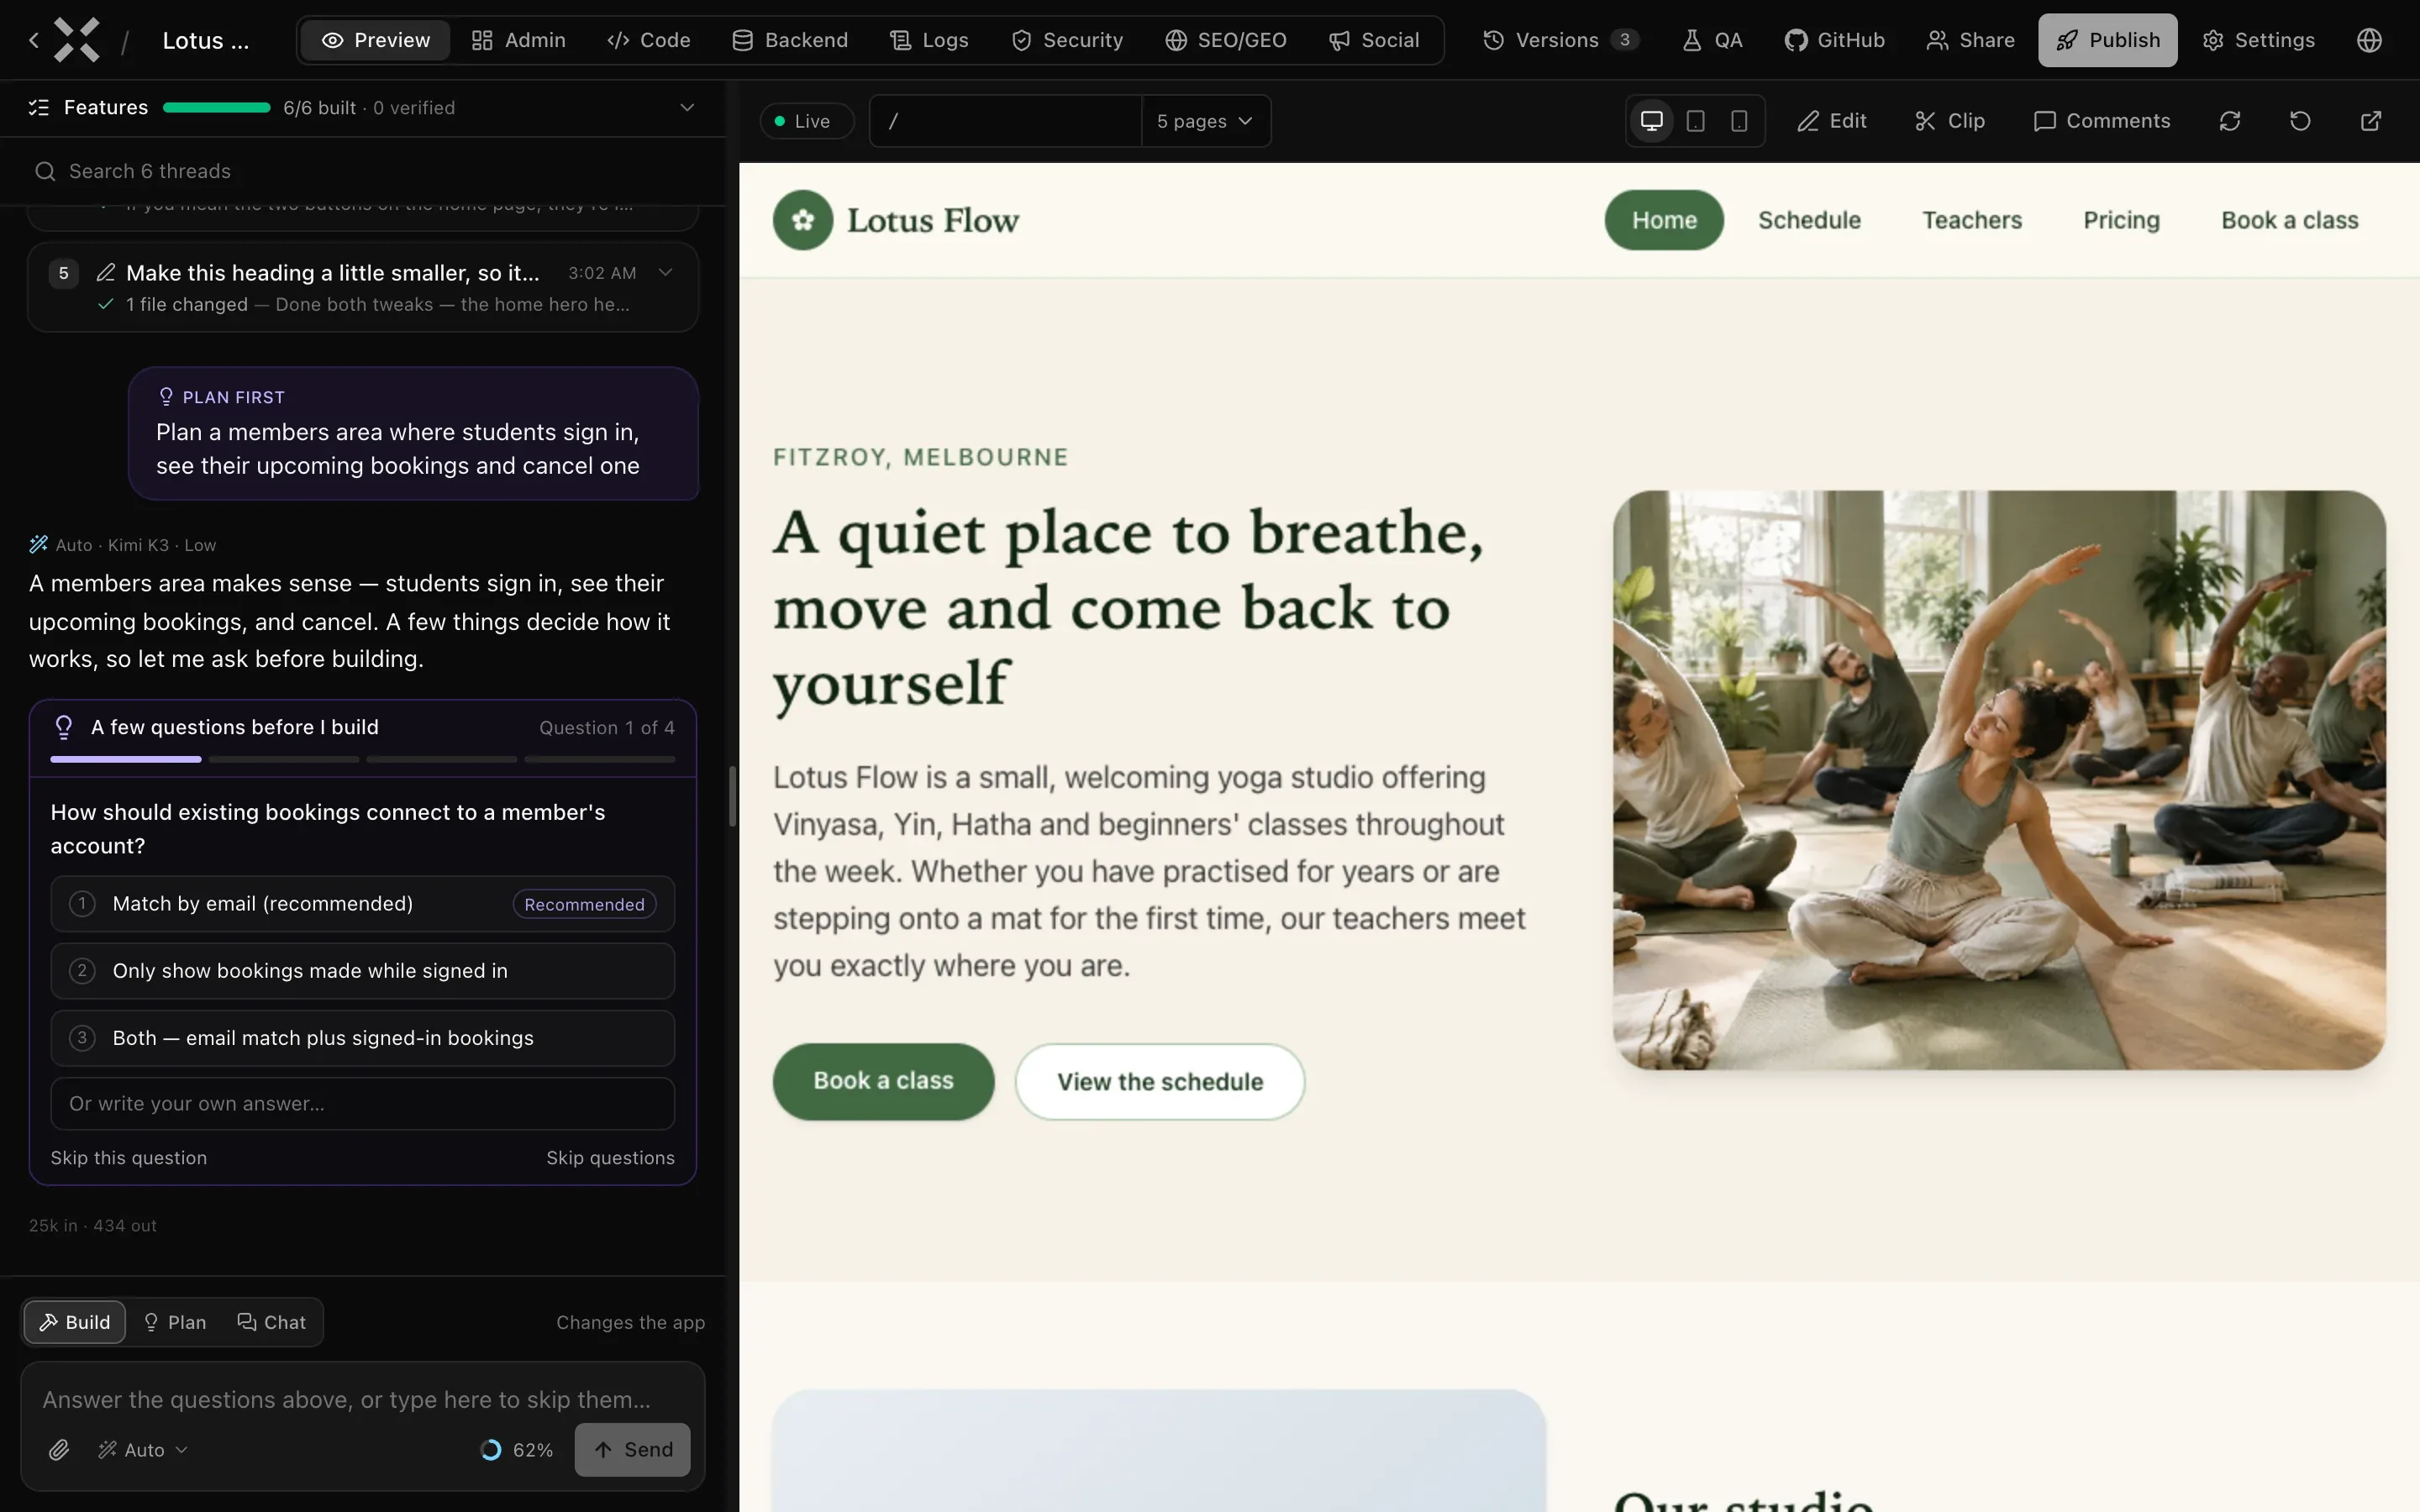Click the Features build progress bar

[x=217, y=107]
